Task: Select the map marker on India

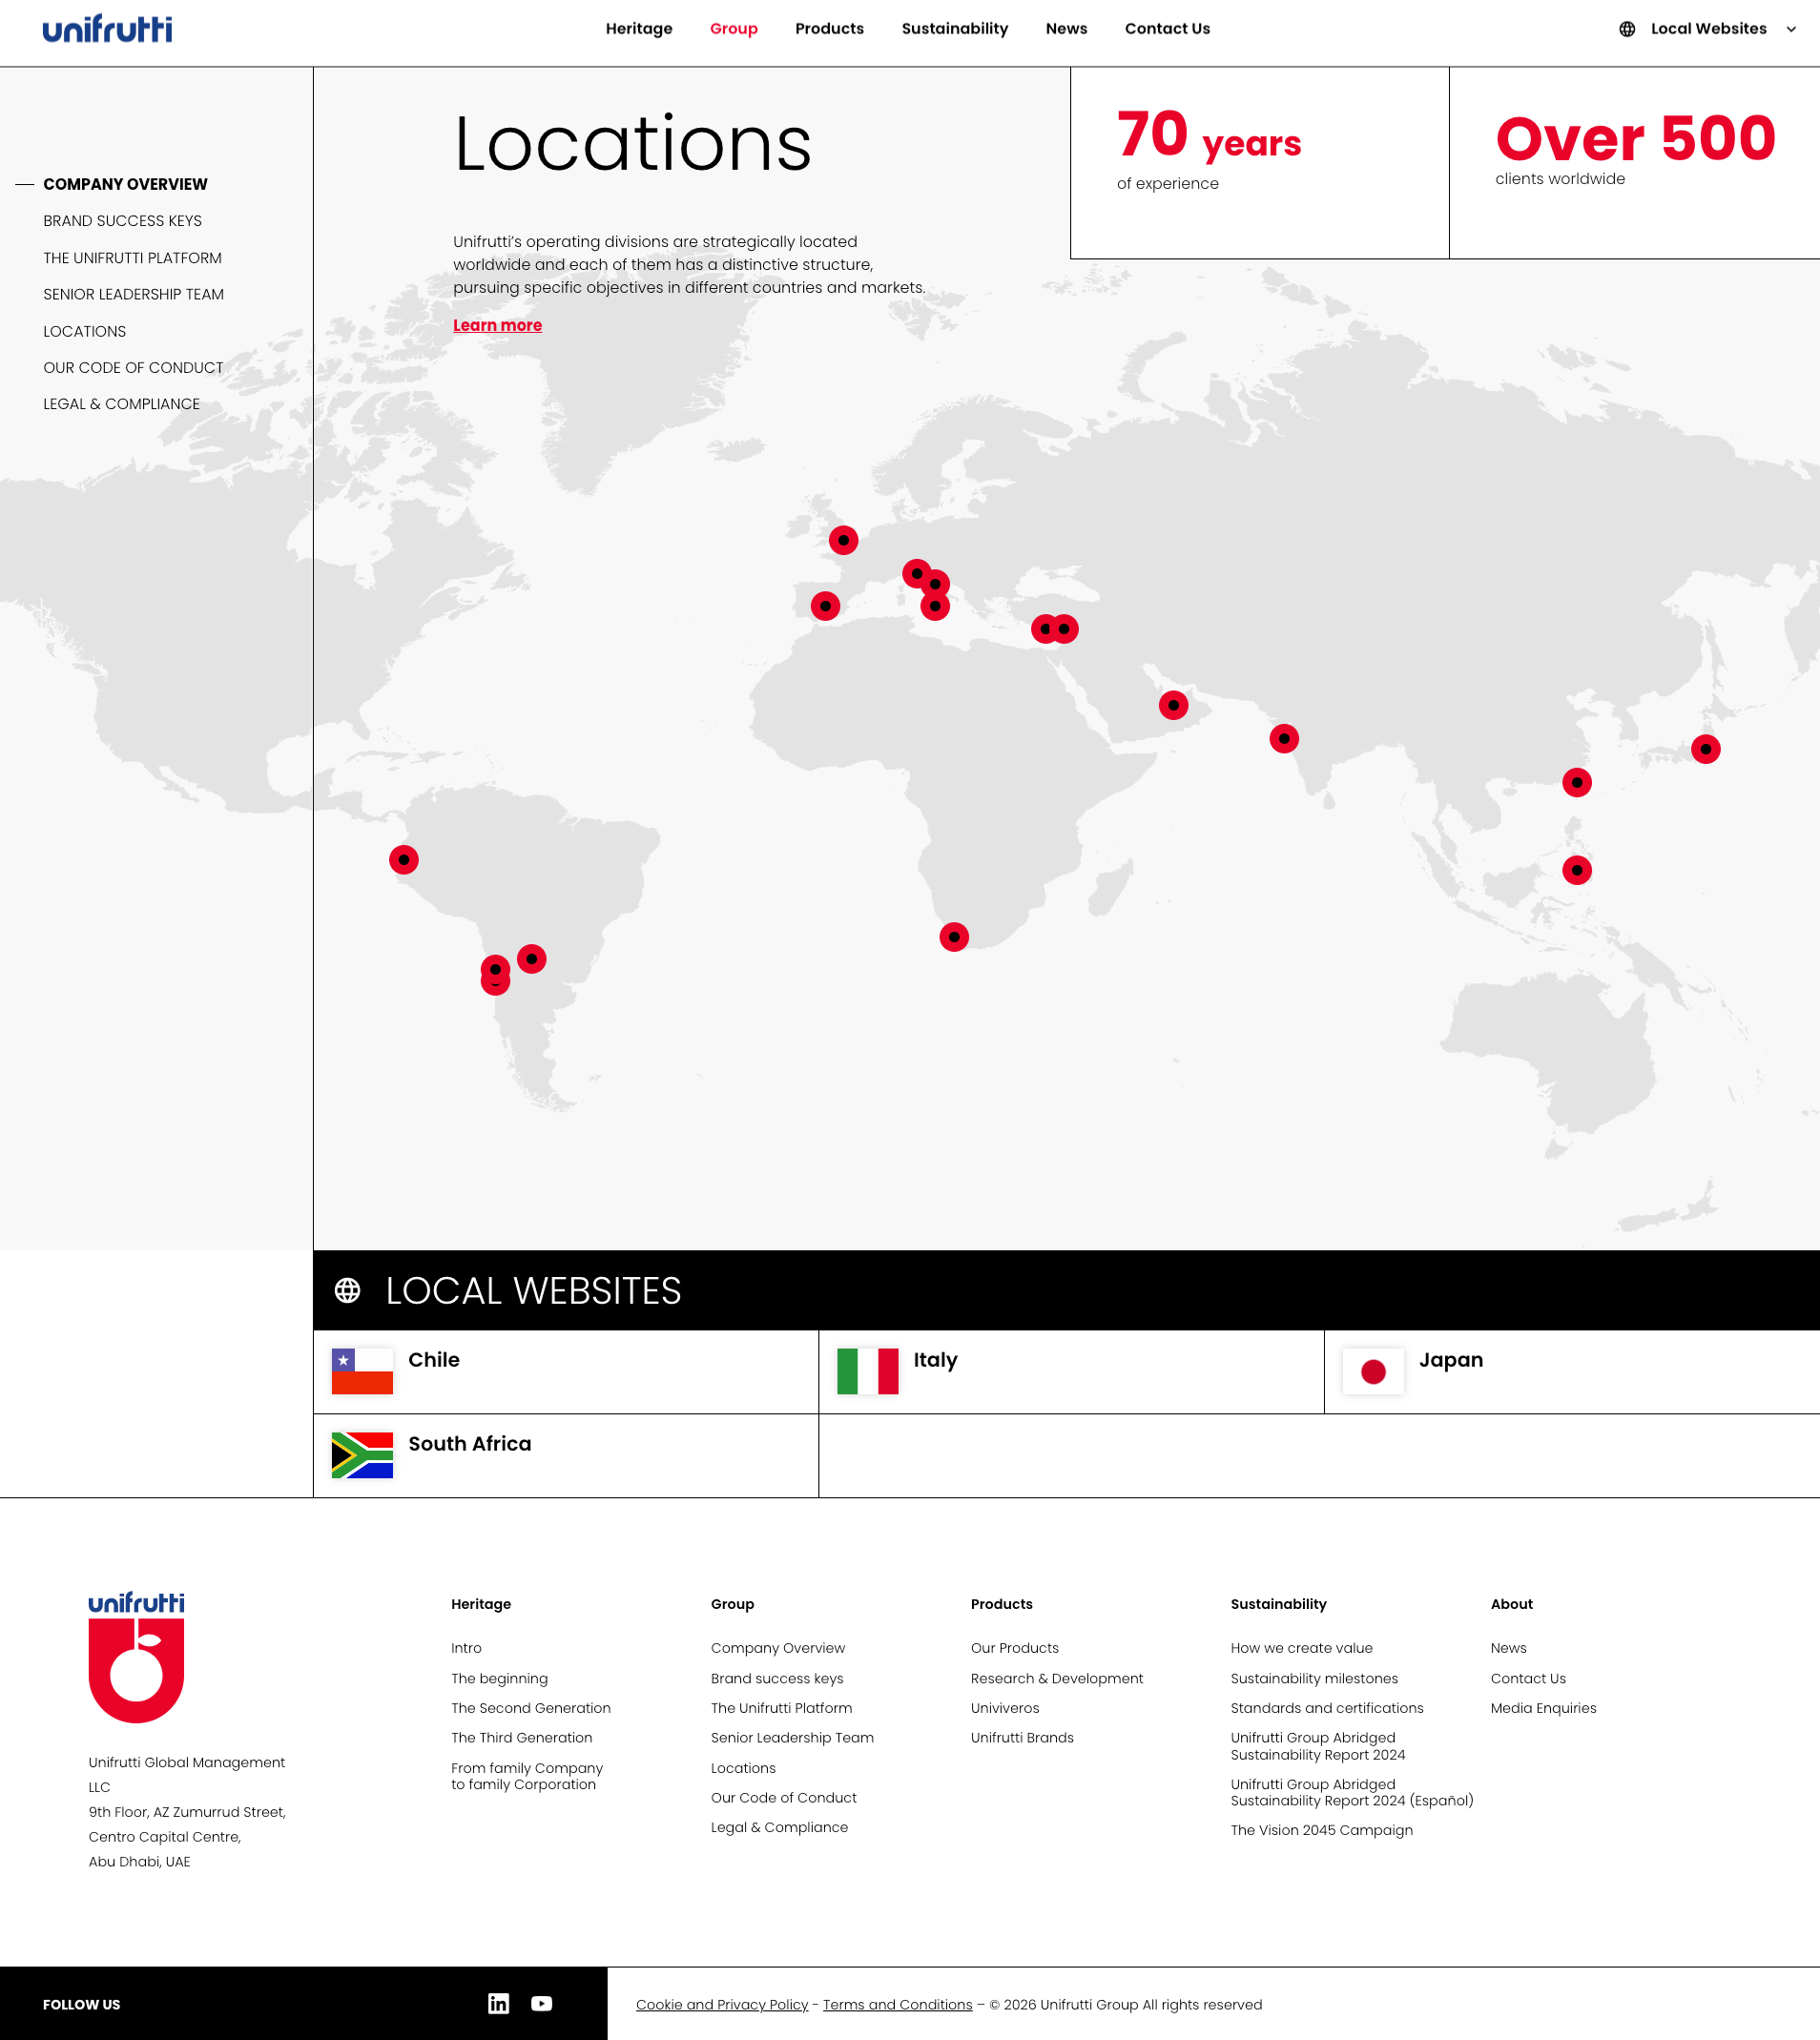Action: pyautogui.click(x=1284, y=739)
